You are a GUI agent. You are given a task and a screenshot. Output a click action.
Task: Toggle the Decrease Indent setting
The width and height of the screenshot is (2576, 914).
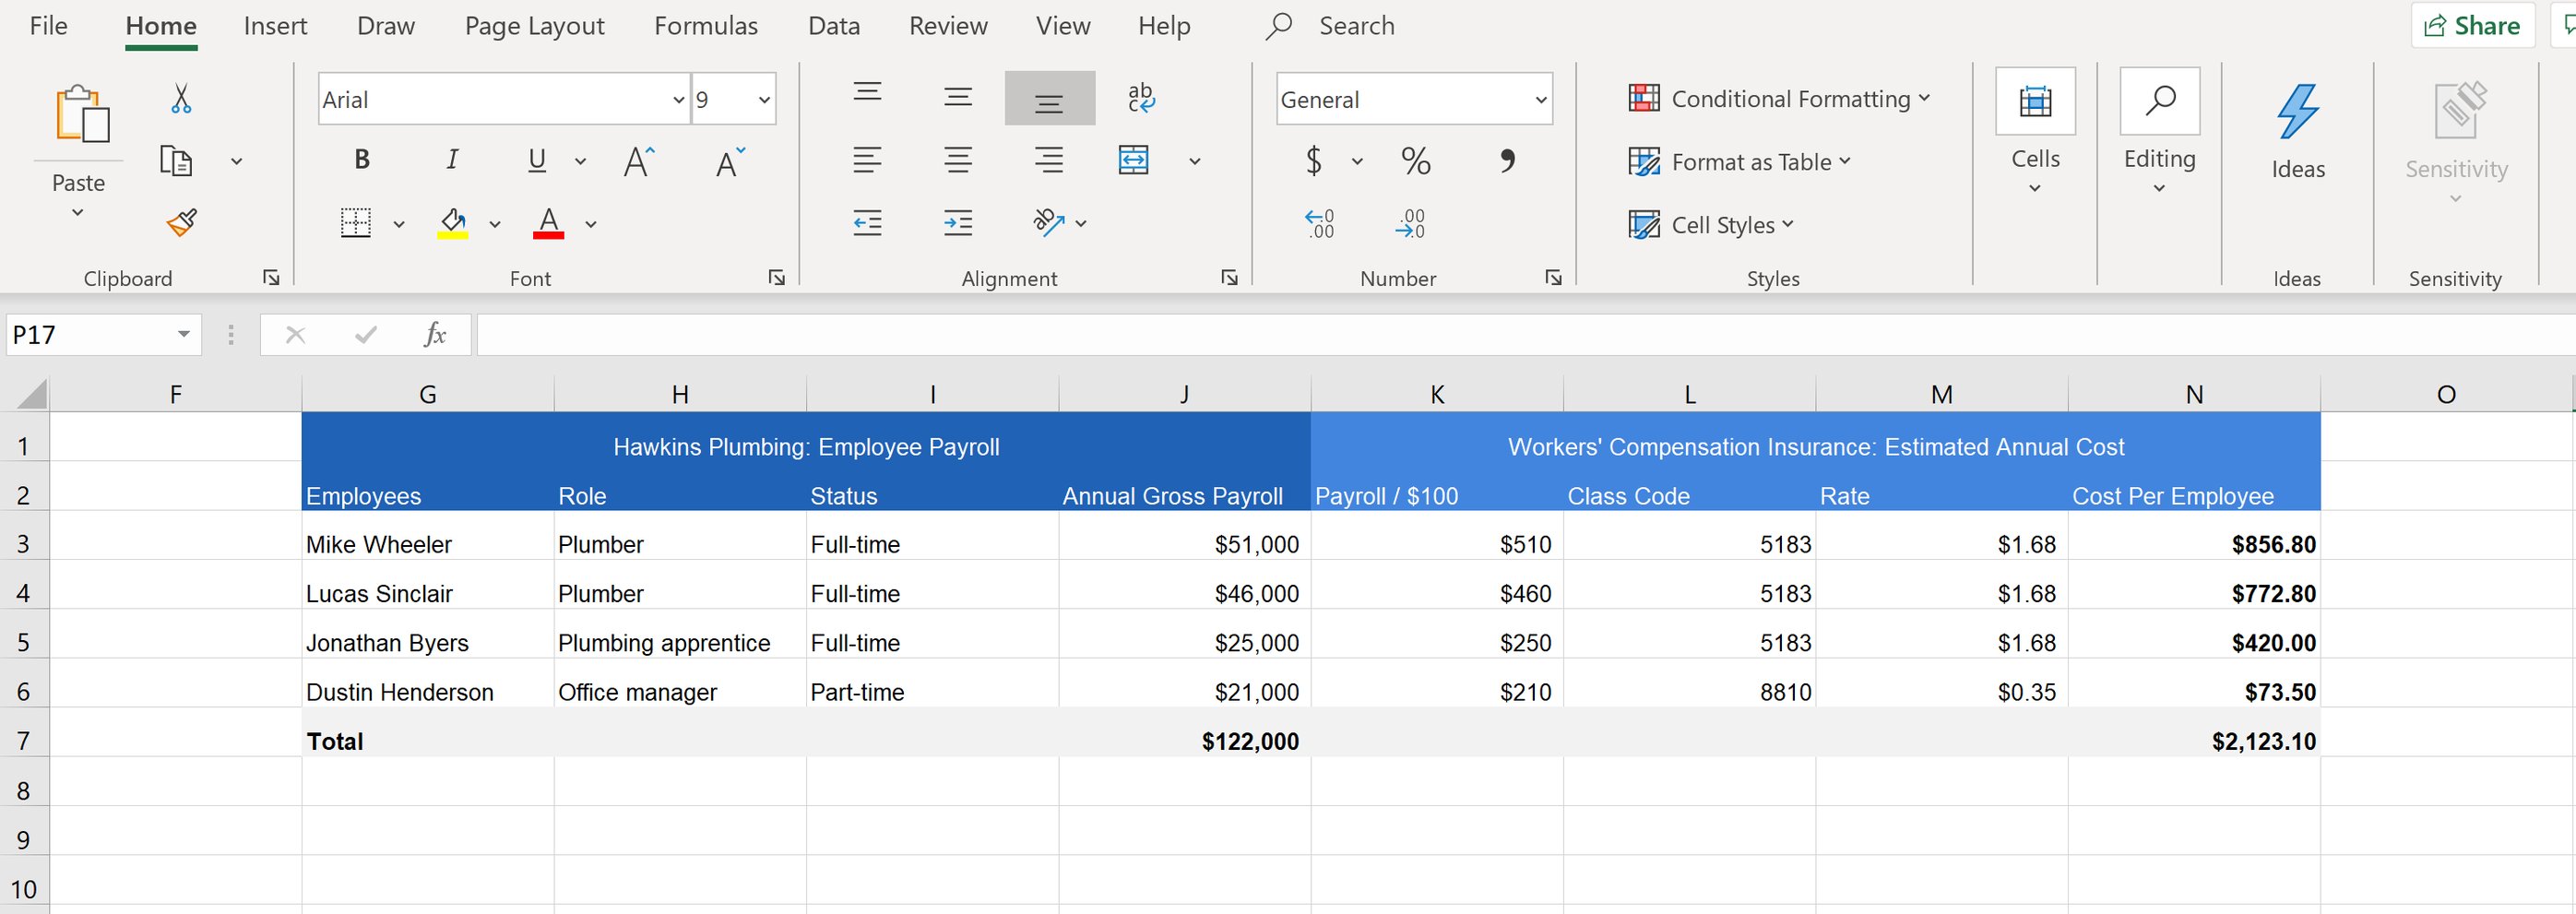pos(866,222)
